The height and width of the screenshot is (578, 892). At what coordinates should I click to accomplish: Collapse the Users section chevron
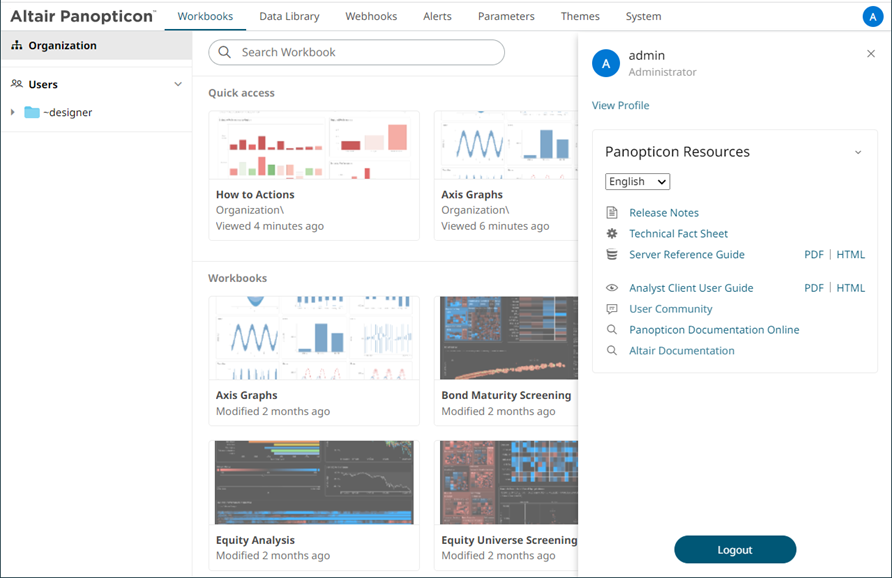[x=178, y=84]
